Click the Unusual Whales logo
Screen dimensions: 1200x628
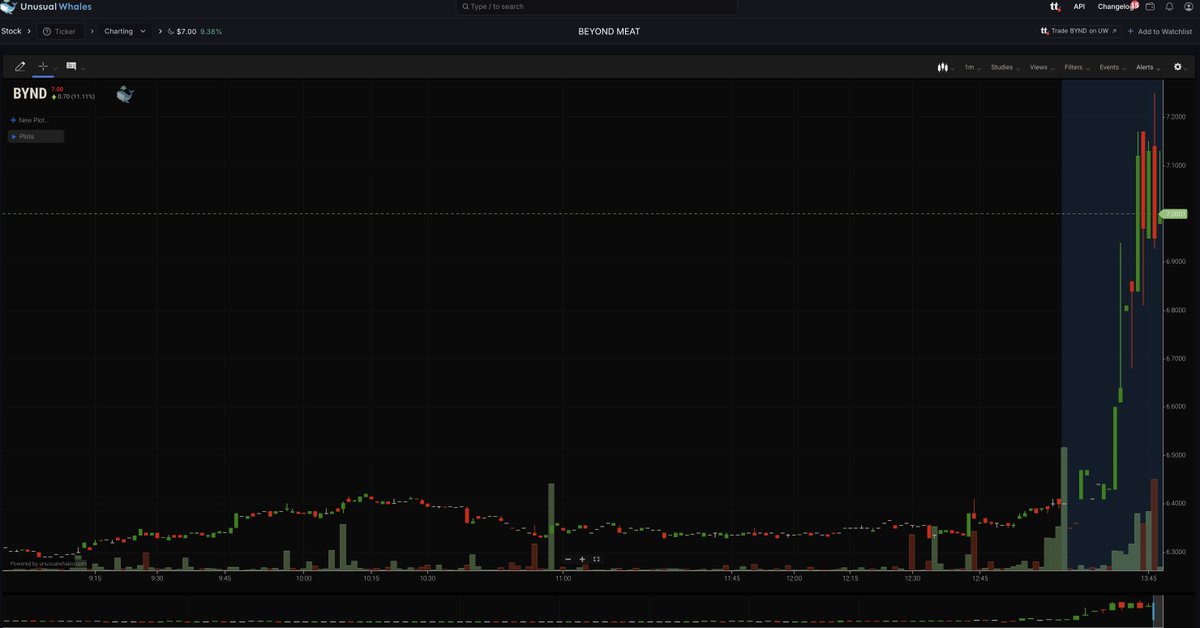point(46,7)
